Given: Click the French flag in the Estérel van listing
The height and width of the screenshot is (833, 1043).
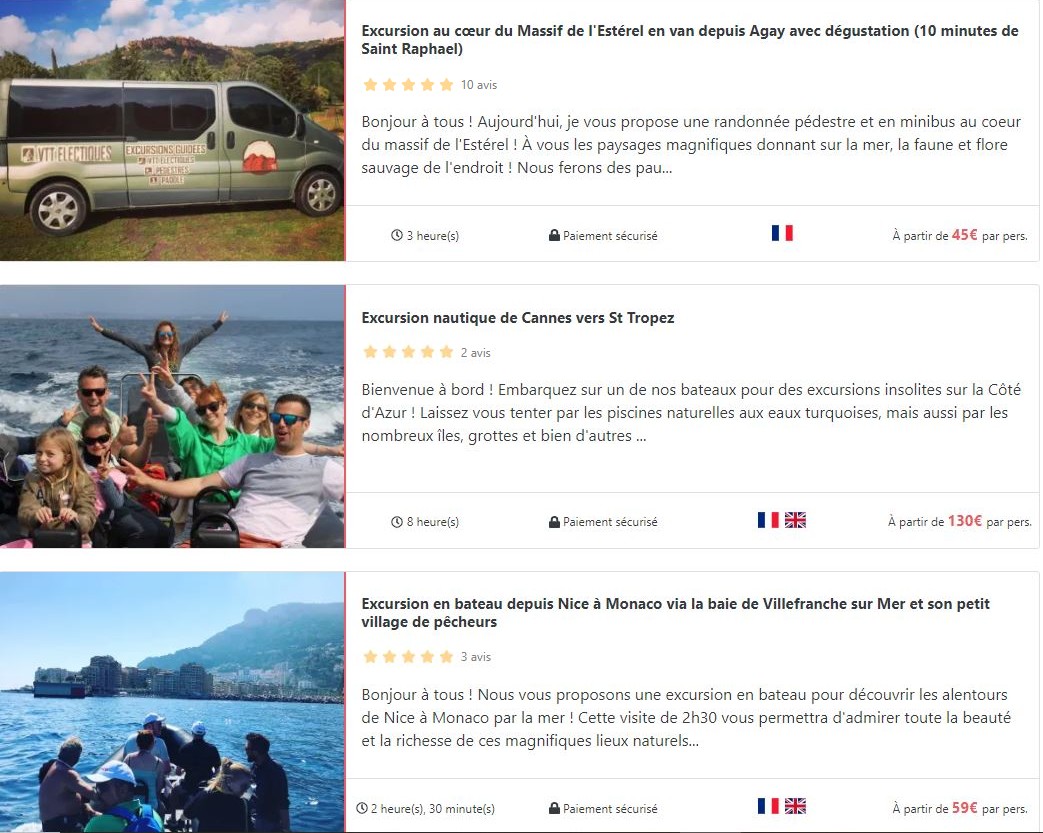Looking at the screenshot, I should pos(782,233).
